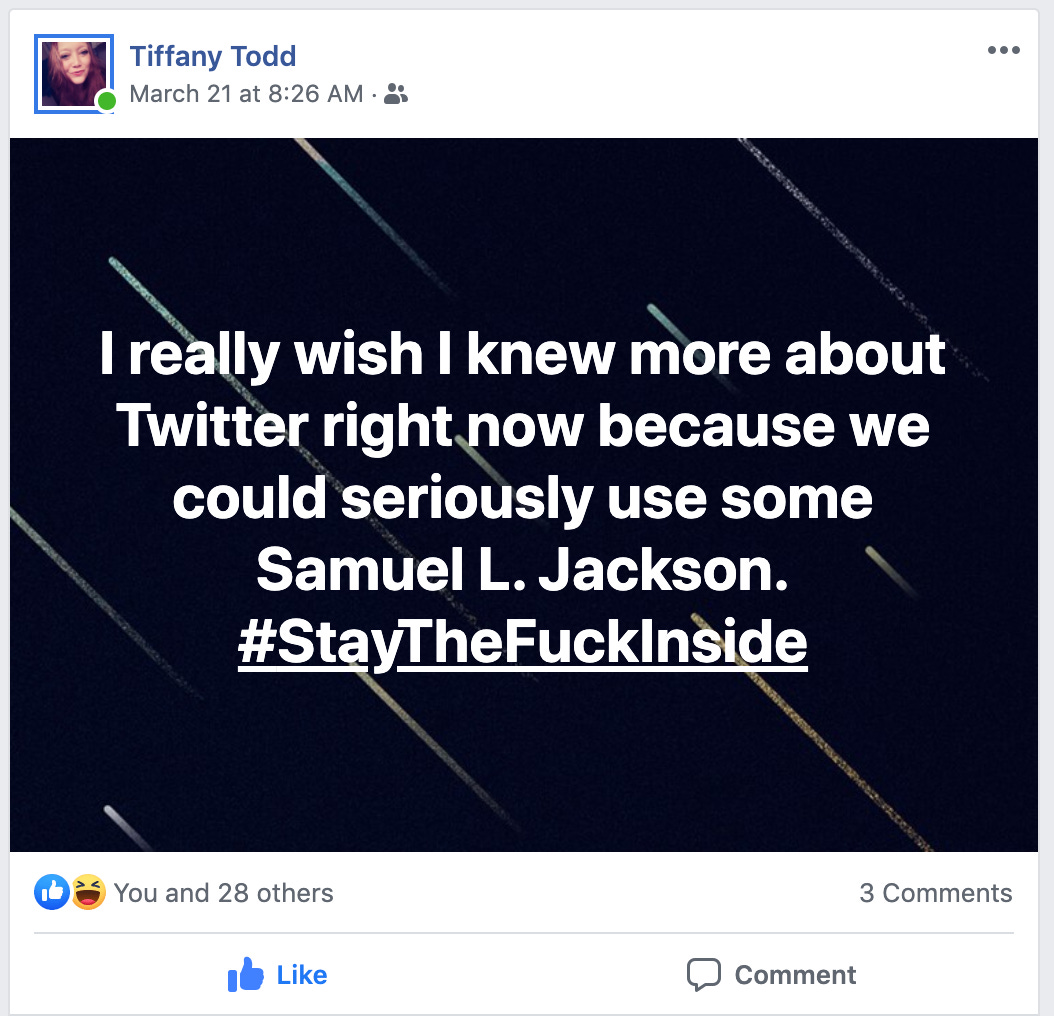
Task: Expand the 3 Comments link
Action: point(935,892)
